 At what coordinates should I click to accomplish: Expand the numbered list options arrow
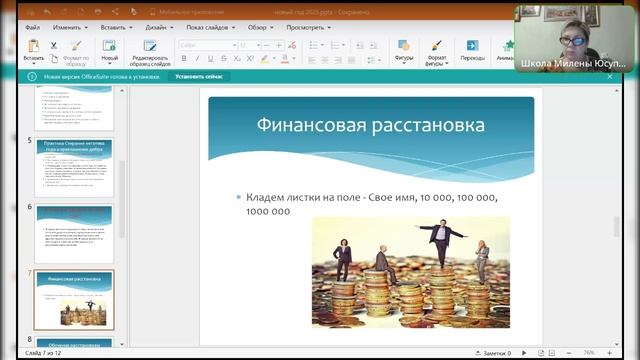click(343, 45)
